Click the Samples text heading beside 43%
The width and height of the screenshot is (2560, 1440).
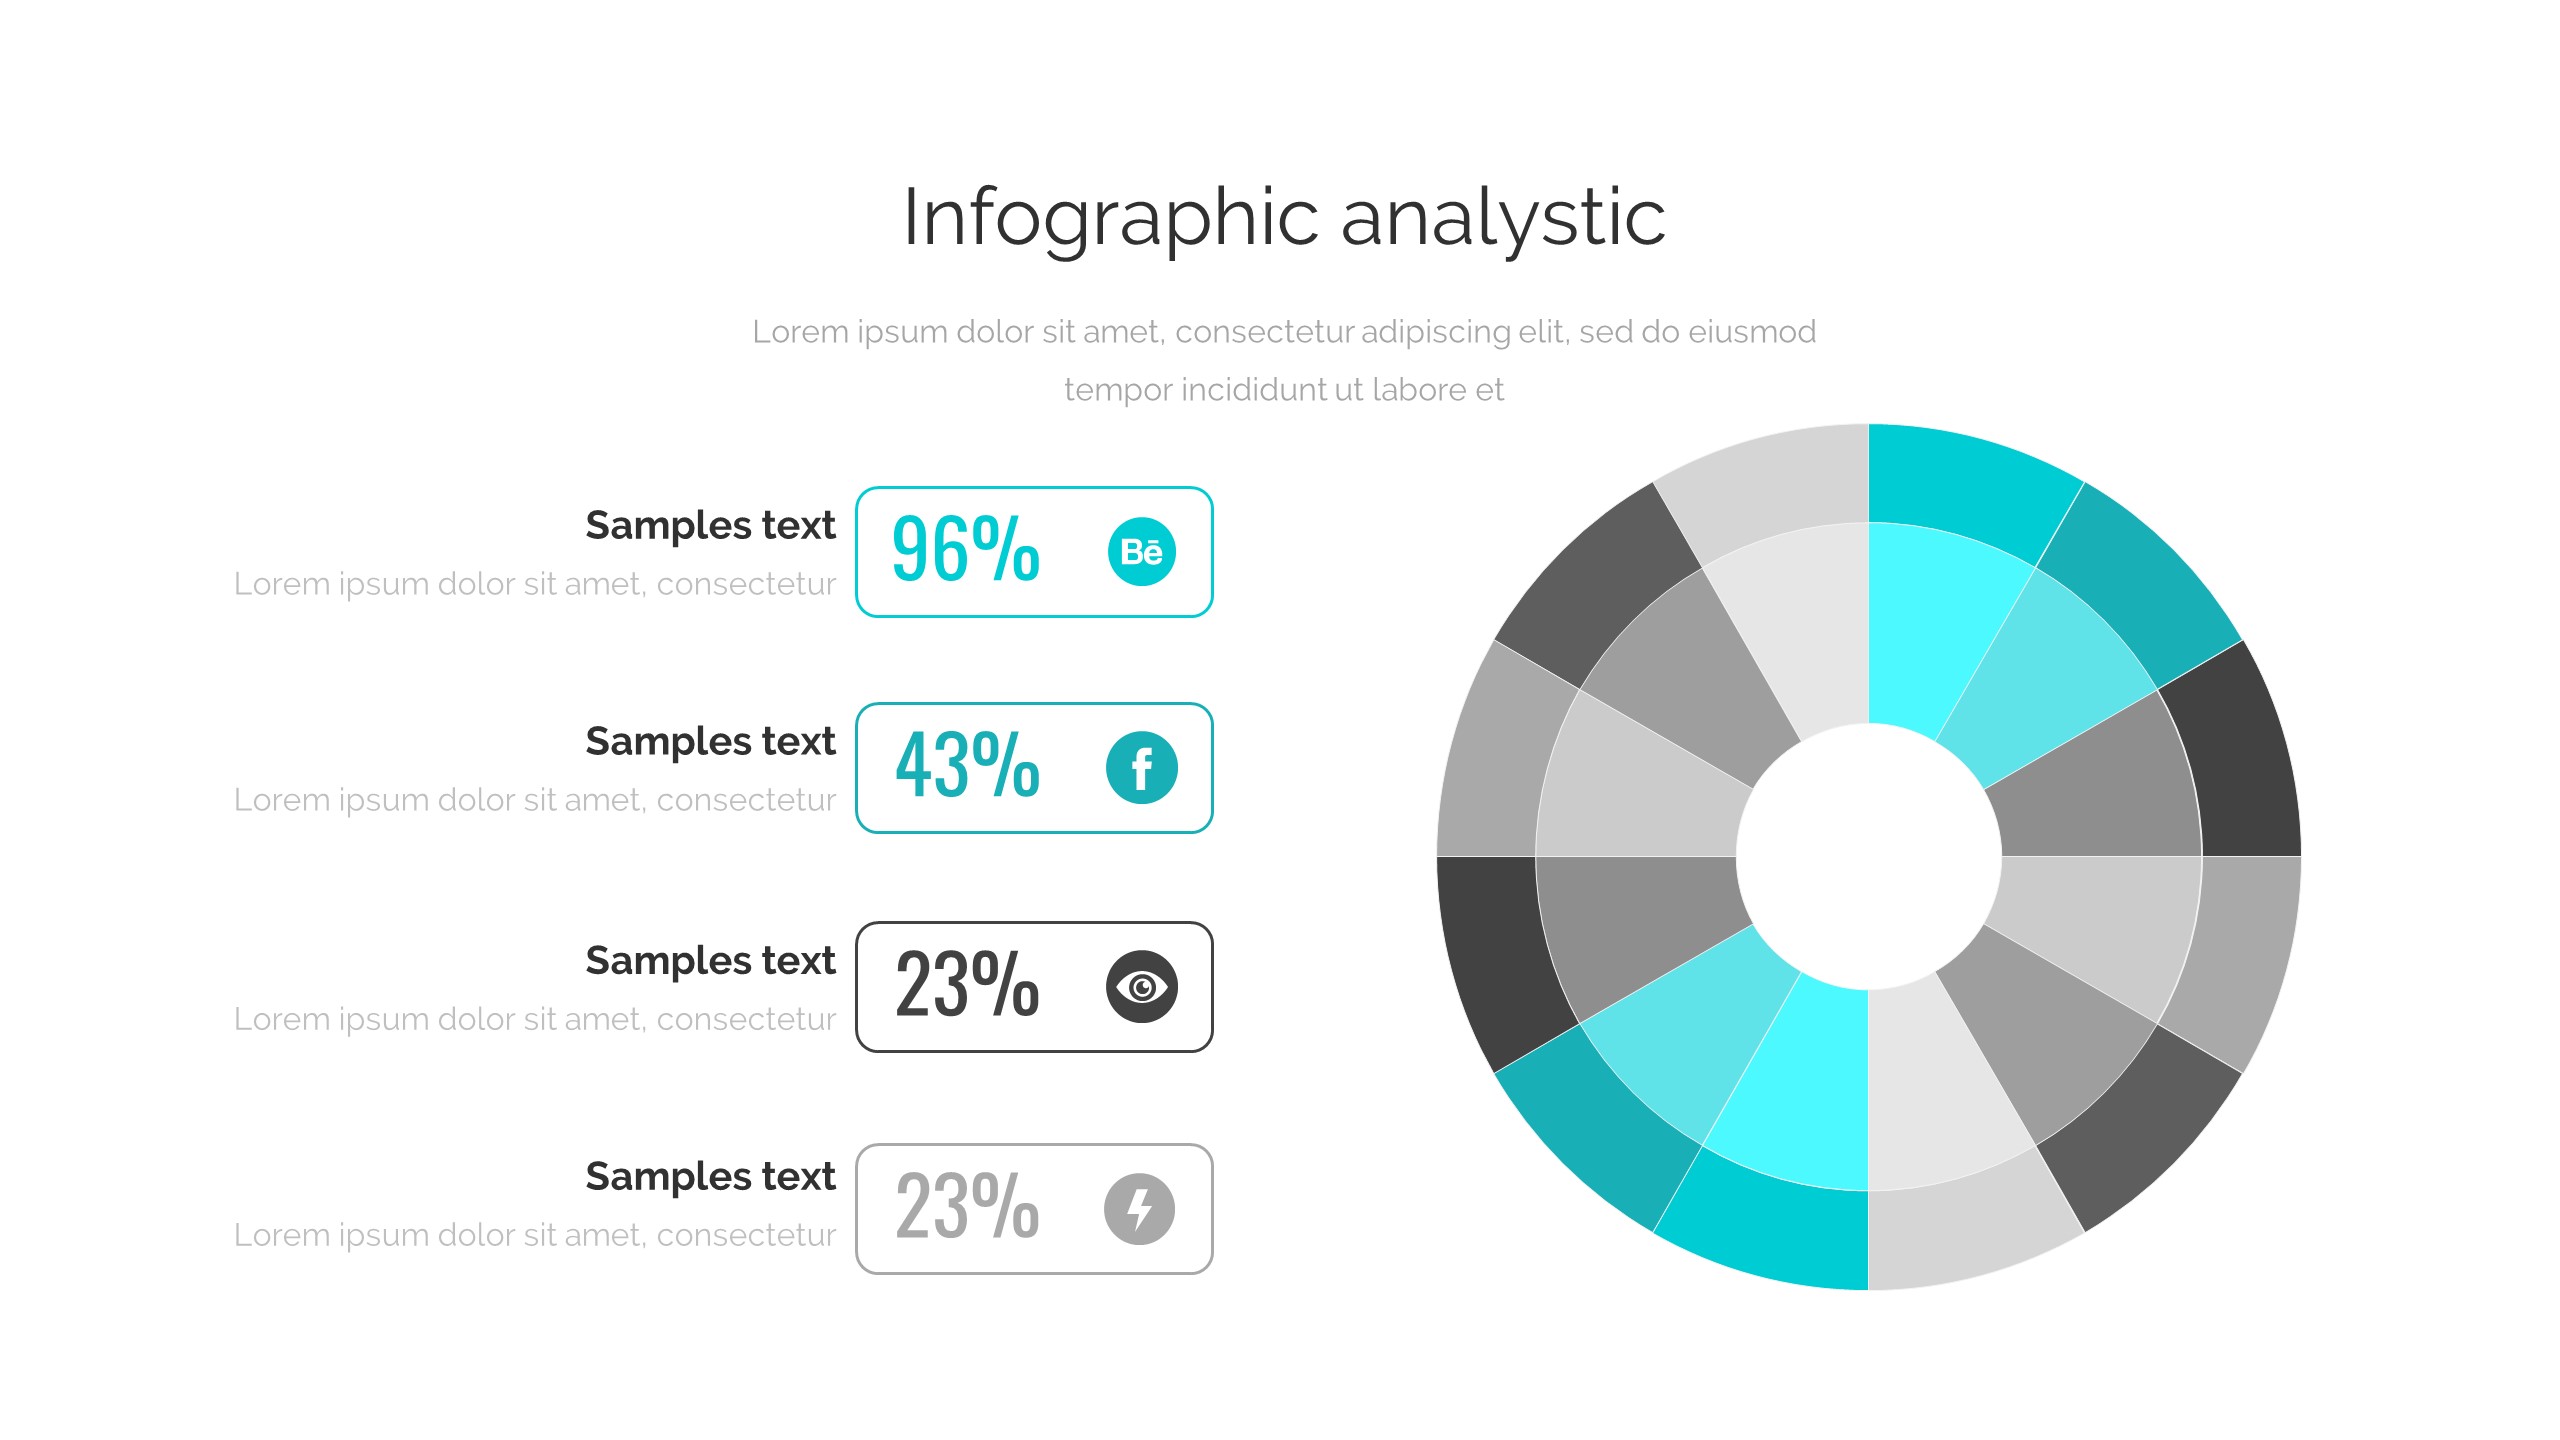710,741
